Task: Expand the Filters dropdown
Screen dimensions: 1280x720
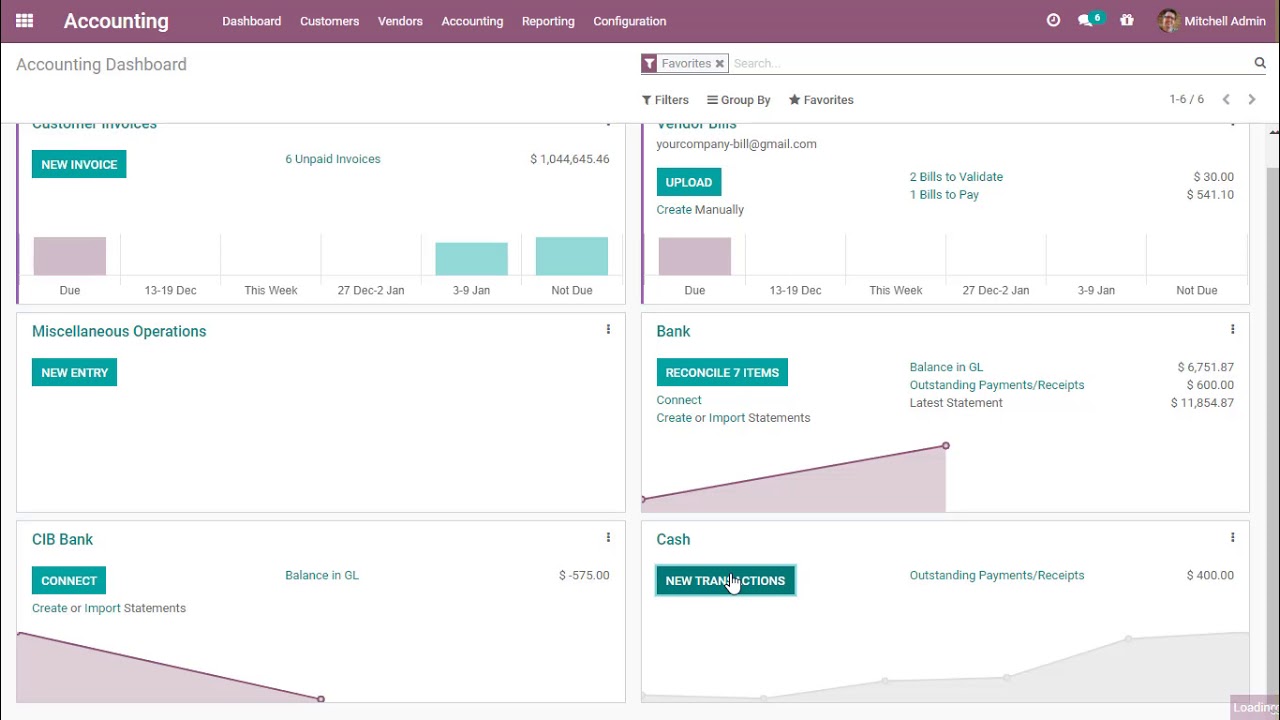Action: point(665,100)
